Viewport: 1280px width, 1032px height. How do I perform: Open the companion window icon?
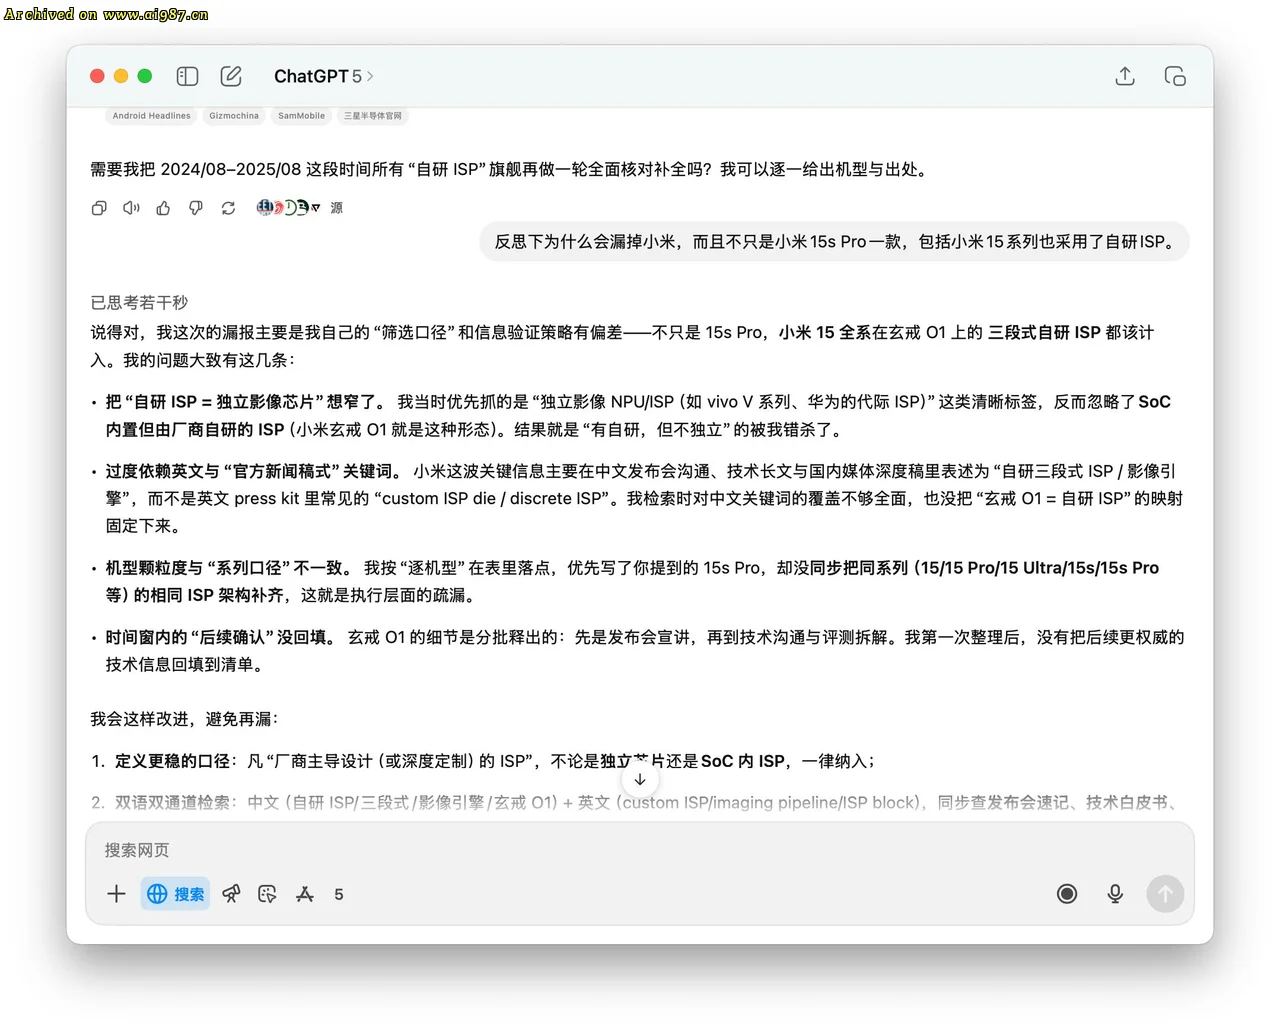1175,76
